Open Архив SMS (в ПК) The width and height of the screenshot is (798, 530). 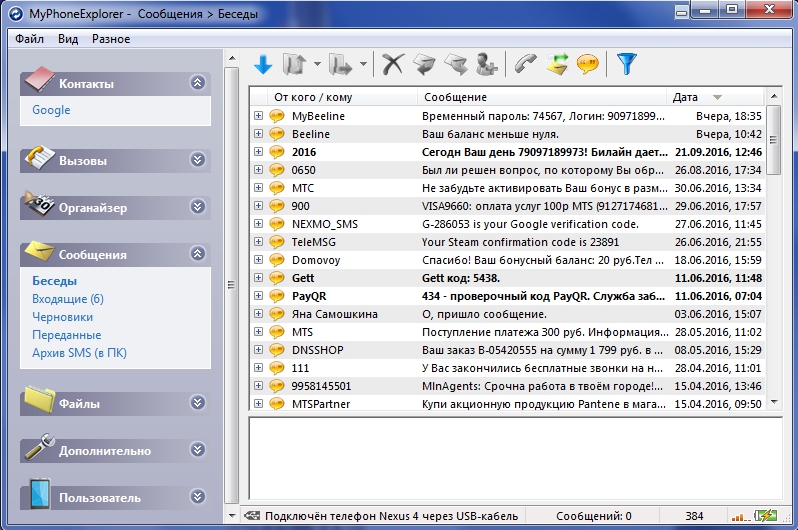(x=79, y=353)
